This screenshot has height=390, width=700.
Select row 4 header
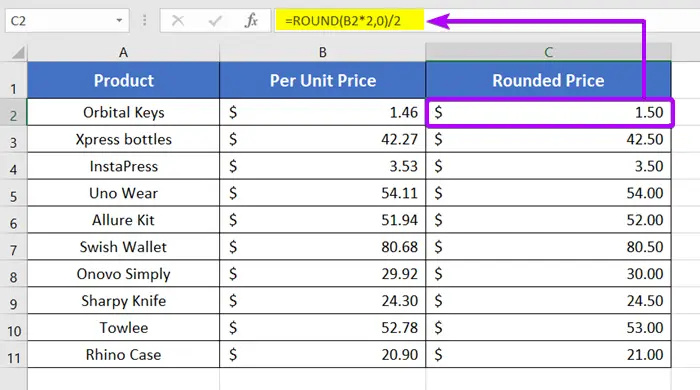pos(13,166)
